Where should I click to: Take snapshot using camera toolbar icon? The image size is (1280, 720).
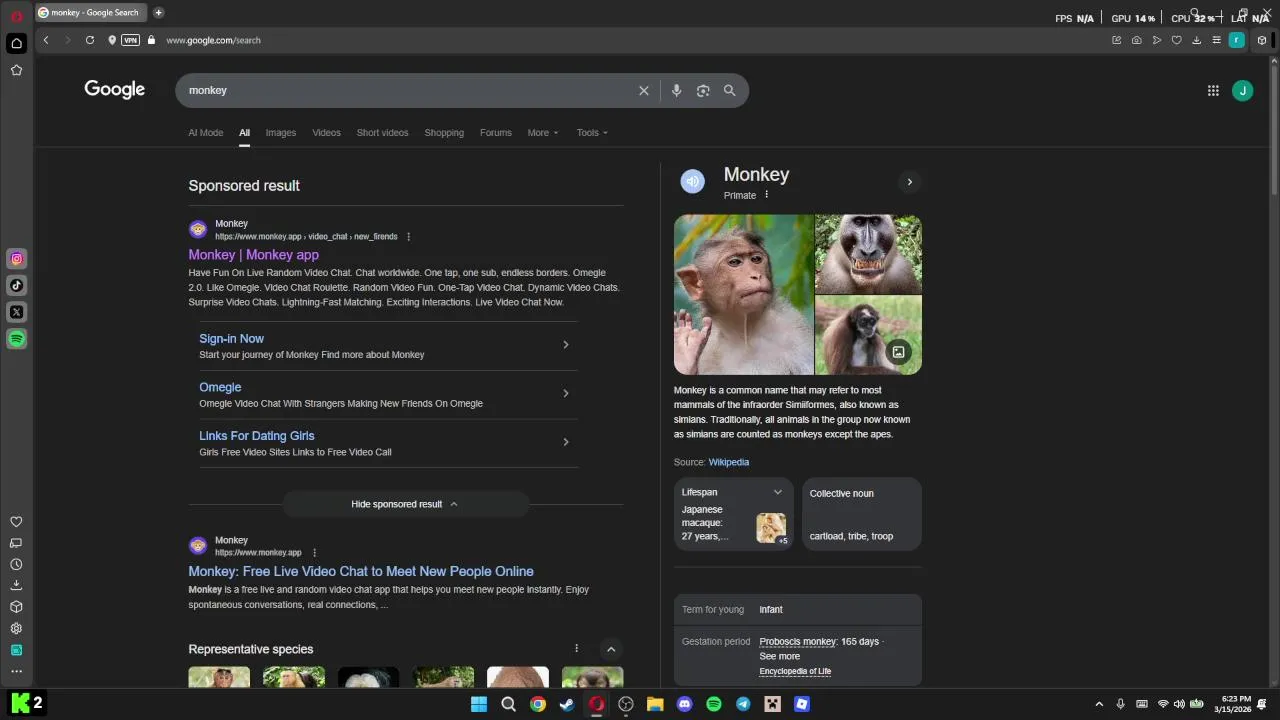click(1137, 40)
